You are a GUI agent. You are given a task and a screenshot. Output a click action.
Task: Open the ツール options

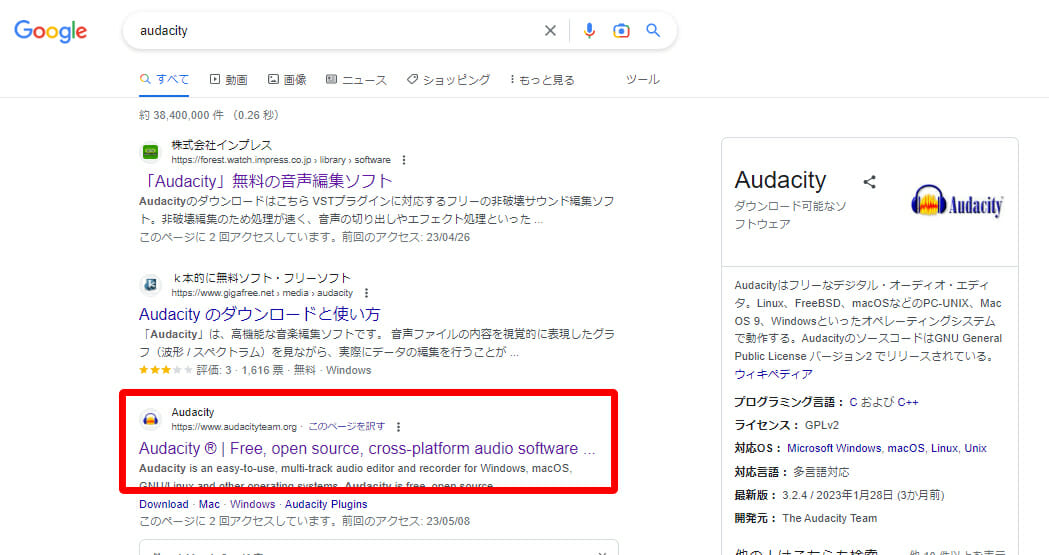[642, 80]
